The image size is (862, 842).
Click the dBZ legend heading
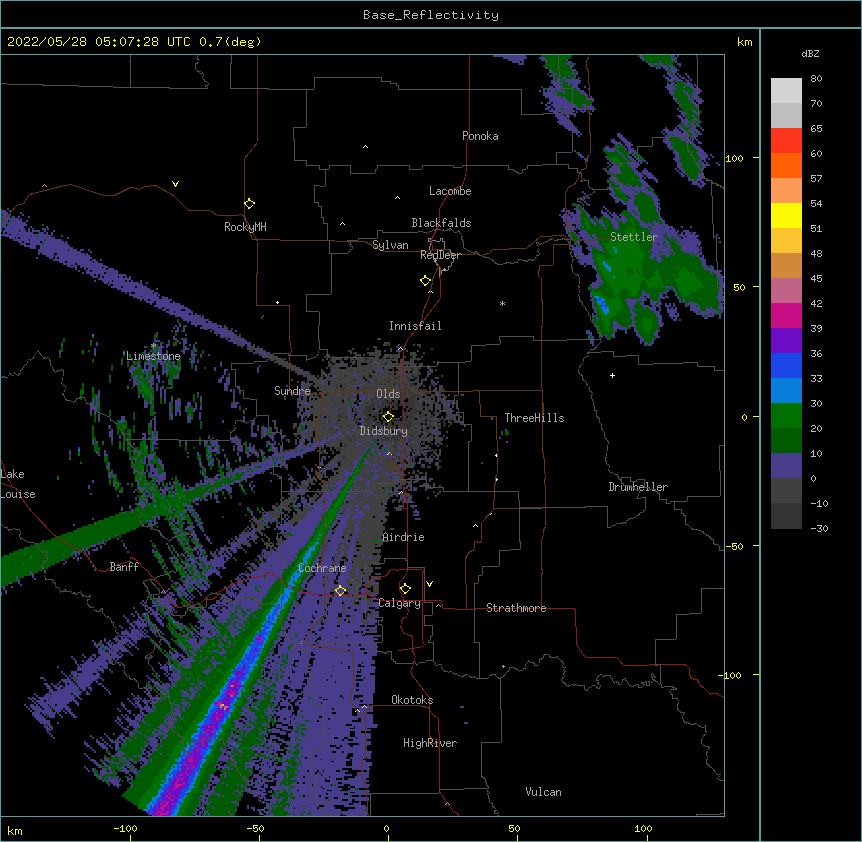(x=810, y=54)
